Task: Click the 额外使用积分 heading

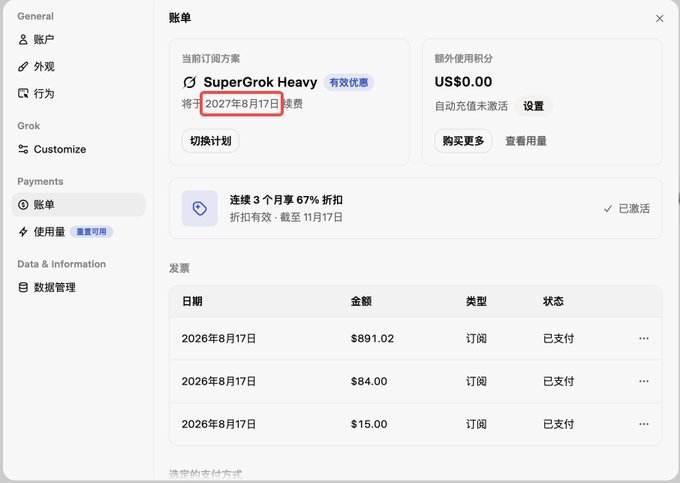Action: tap(464, 59)
